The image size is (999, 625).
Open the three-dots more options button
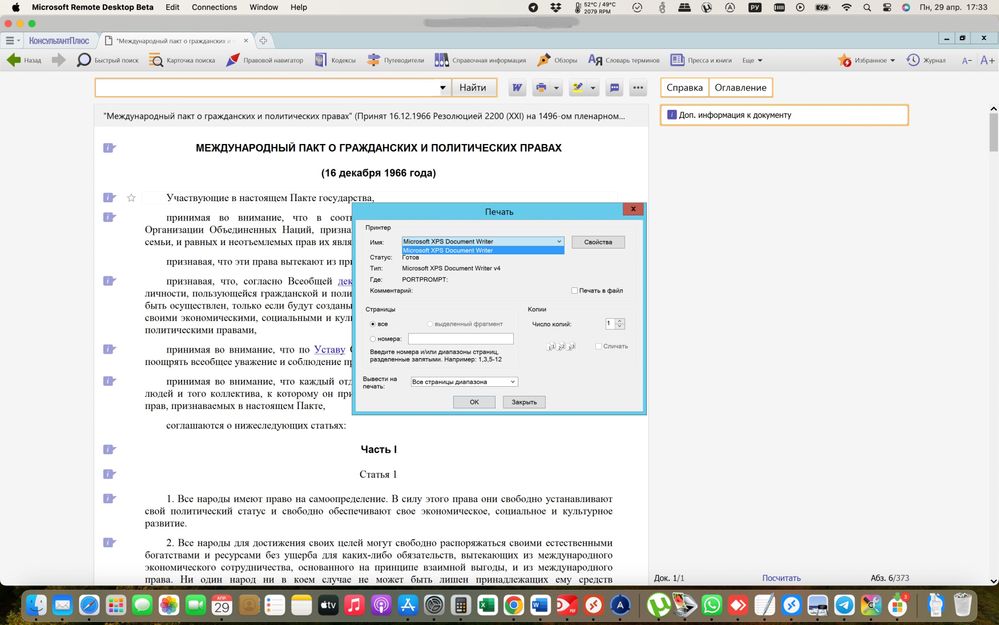pos(638,88)
